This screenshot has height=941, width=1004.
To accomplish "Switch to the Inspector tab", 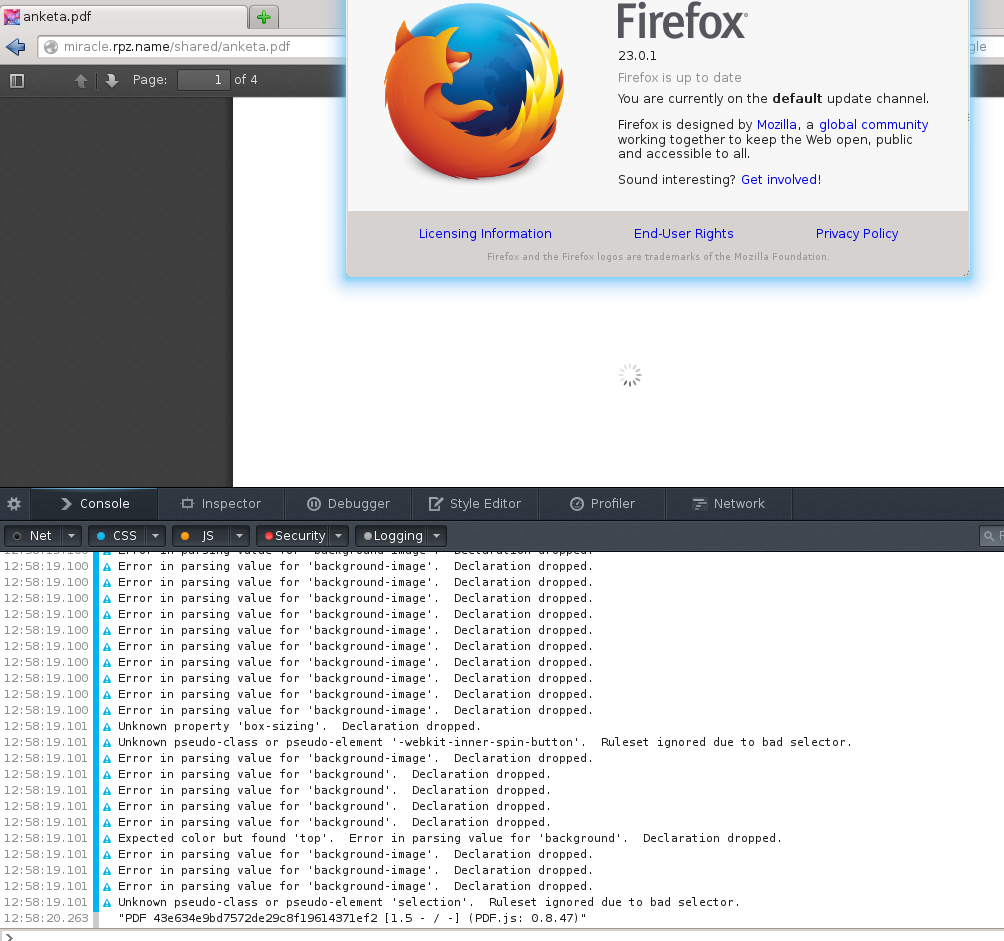I will tap(221, 504).
